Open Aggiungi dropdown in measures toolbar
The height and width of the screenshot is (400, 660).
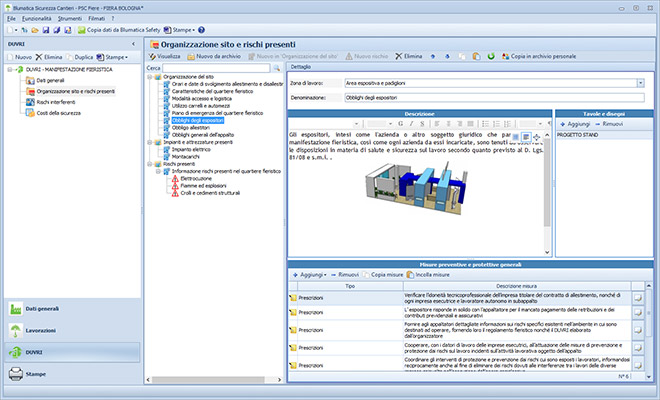tap(310, 273)
